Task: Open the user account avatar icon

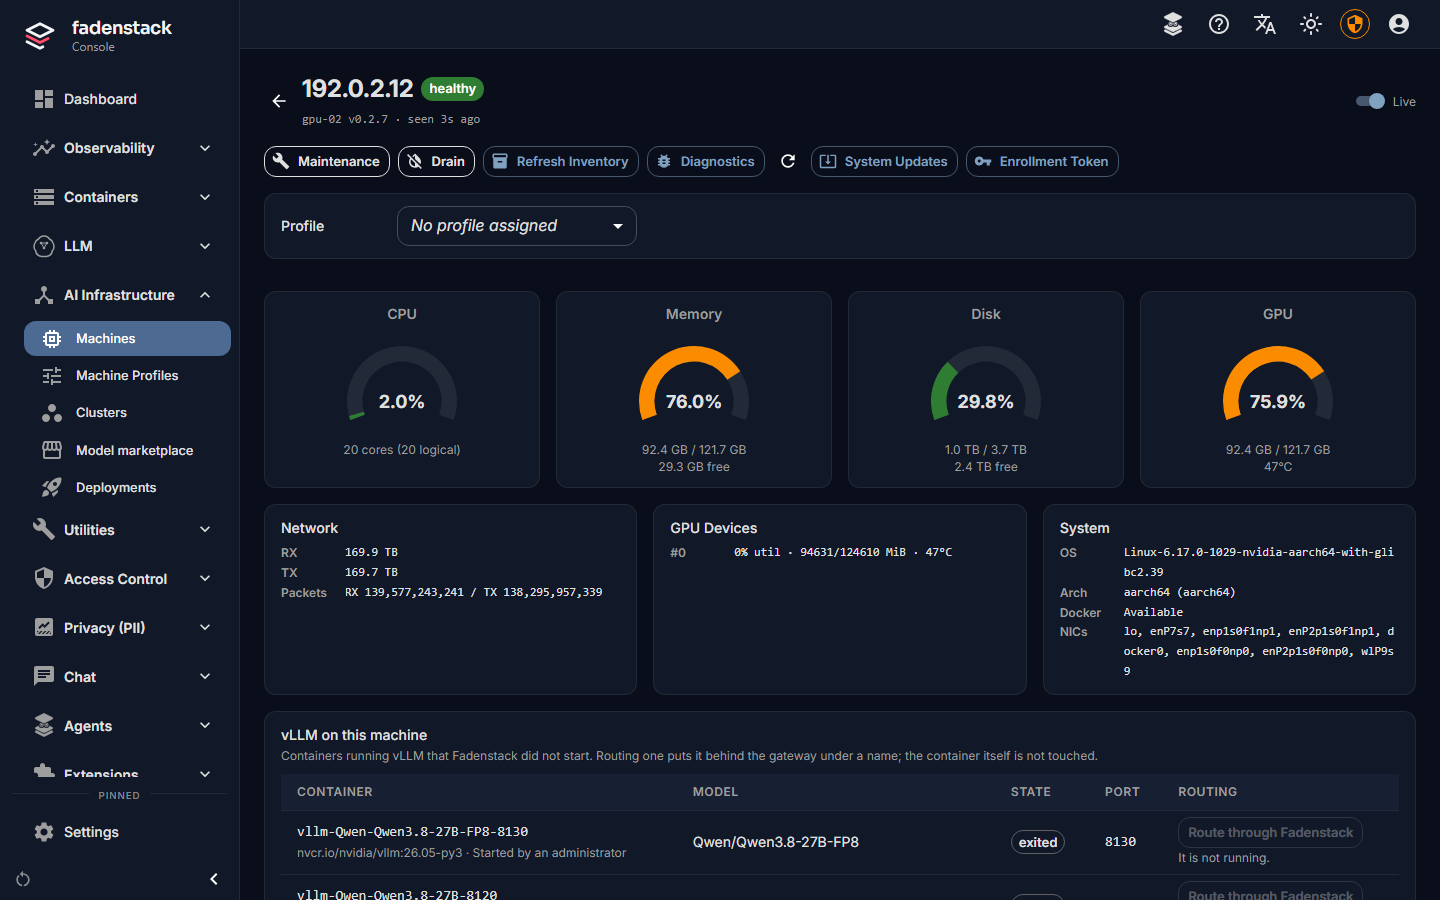Action: [x=1399, y=24]
